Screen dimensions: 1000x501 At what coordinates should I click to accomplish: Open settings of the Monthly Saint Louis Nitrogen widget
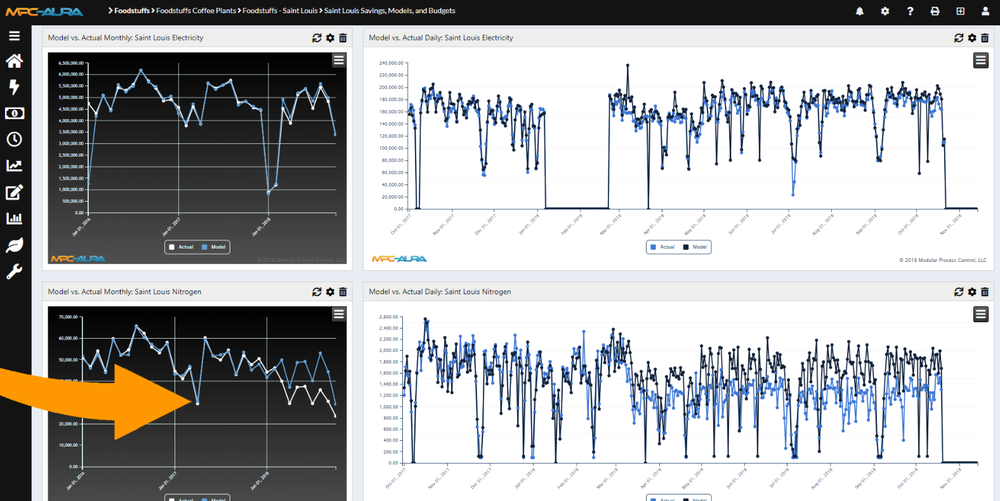[330, 291]
